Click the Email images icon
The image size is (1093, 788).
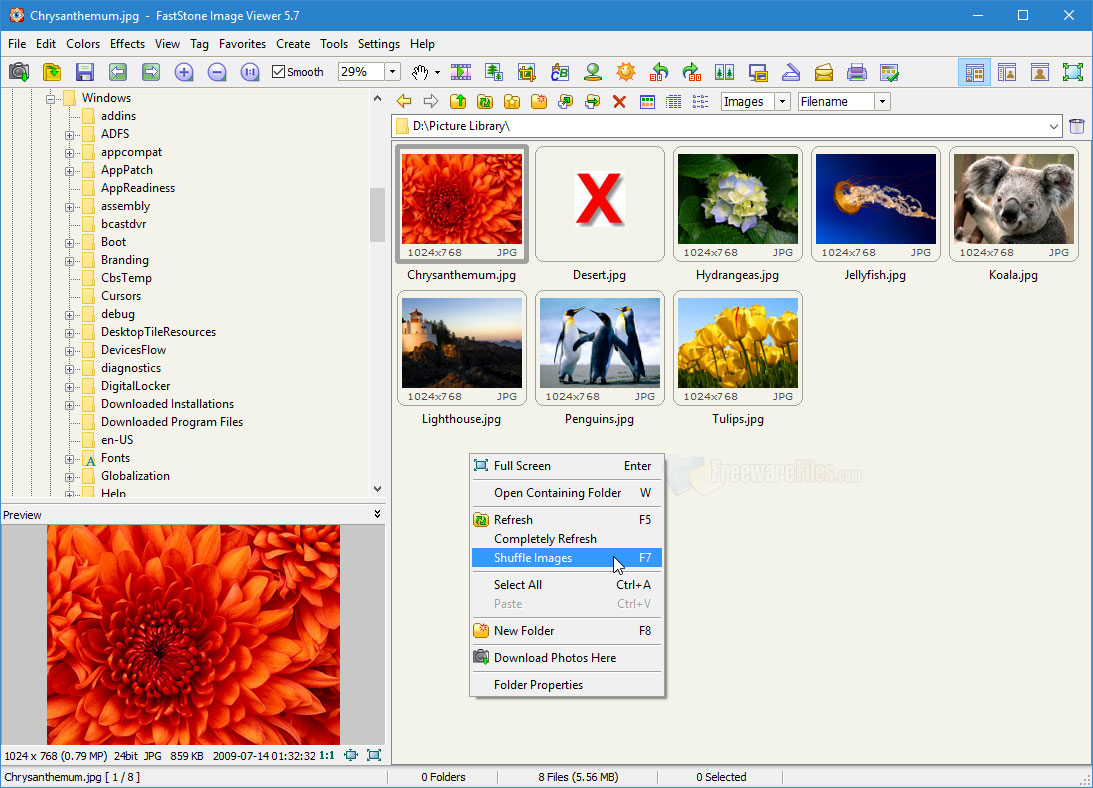tap(823, 72)
